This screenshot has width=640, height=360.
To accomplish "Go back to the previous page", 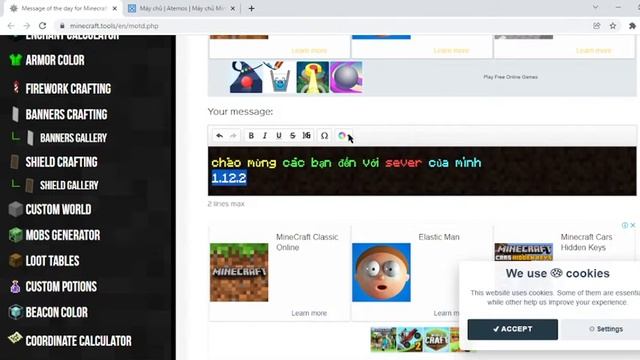I will [x=11, y=26].
